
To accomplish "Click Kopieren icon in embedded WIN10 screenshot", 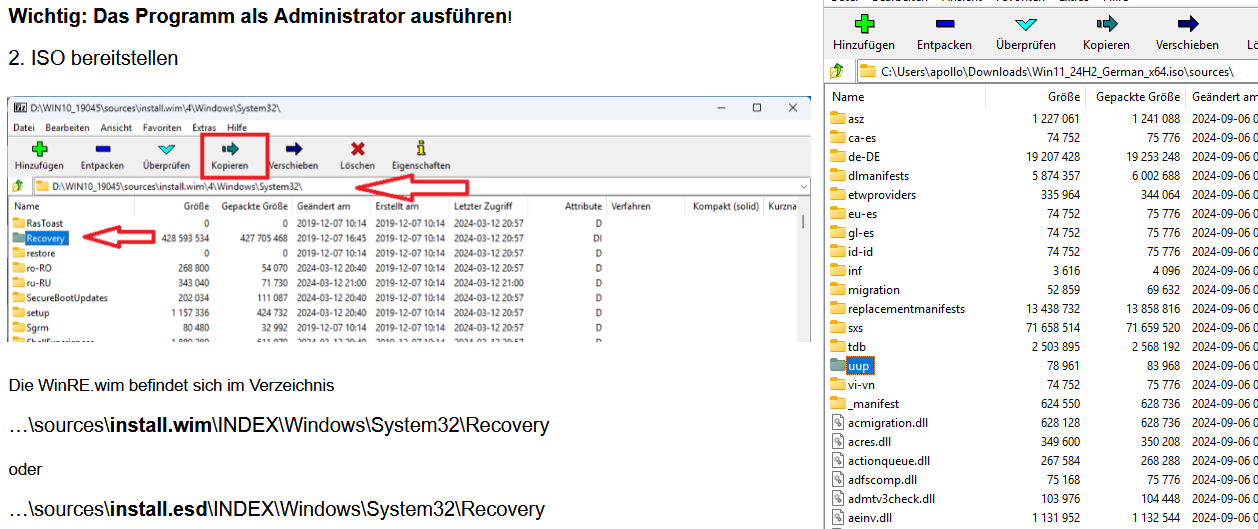I will [x=230, y=148].
